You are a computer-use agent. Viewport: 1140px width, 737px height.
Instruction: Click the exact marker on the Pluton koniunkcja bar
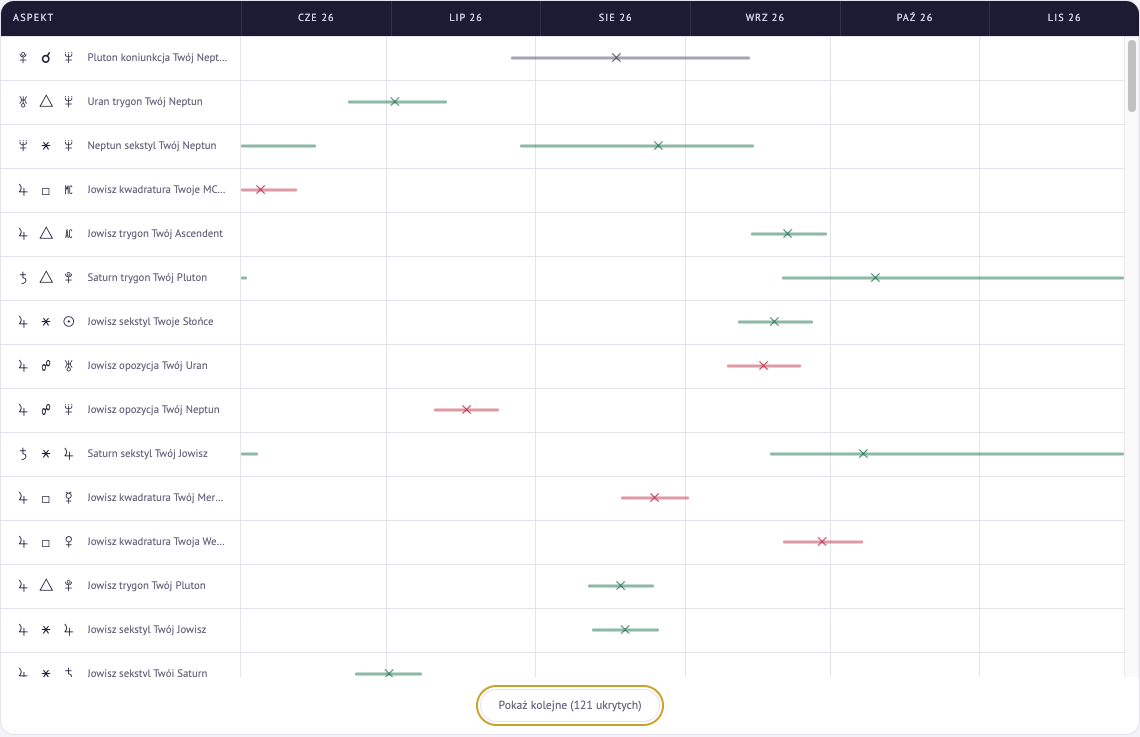pyautogui.click(x=617, y=57)
